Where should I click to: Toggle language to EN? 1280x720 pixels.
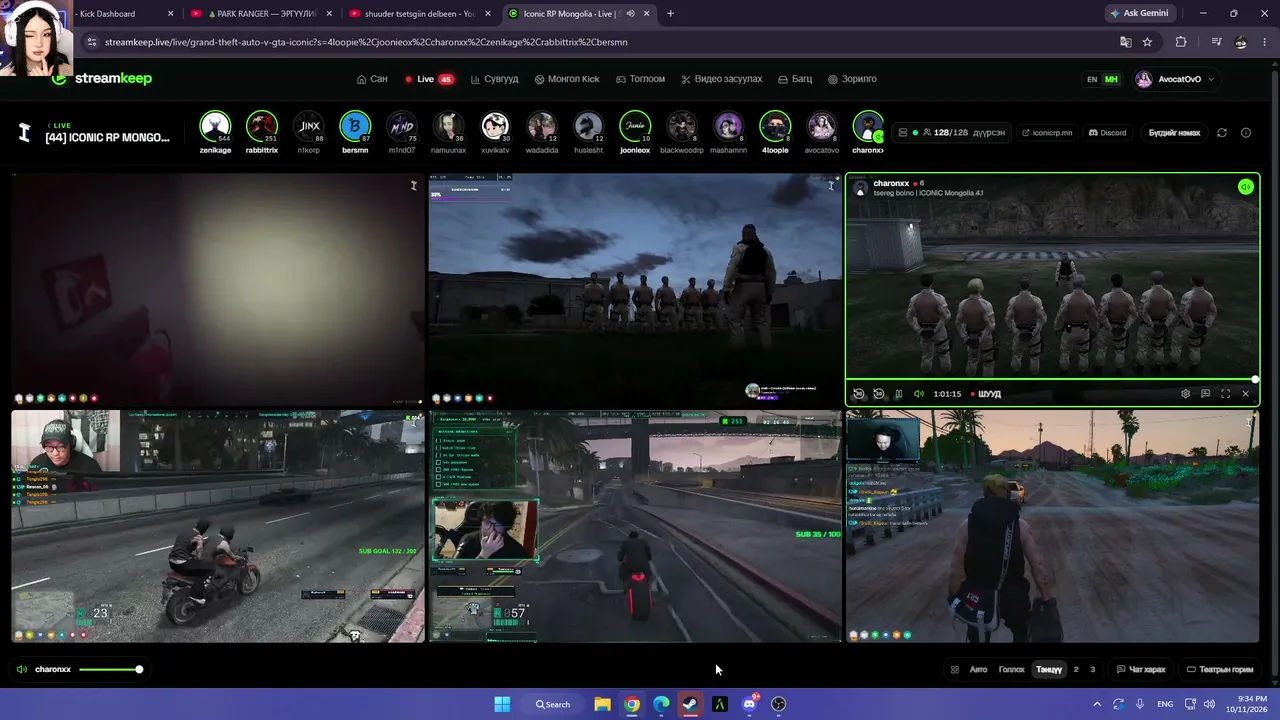pyautogui.click(x=1092, y=79)
